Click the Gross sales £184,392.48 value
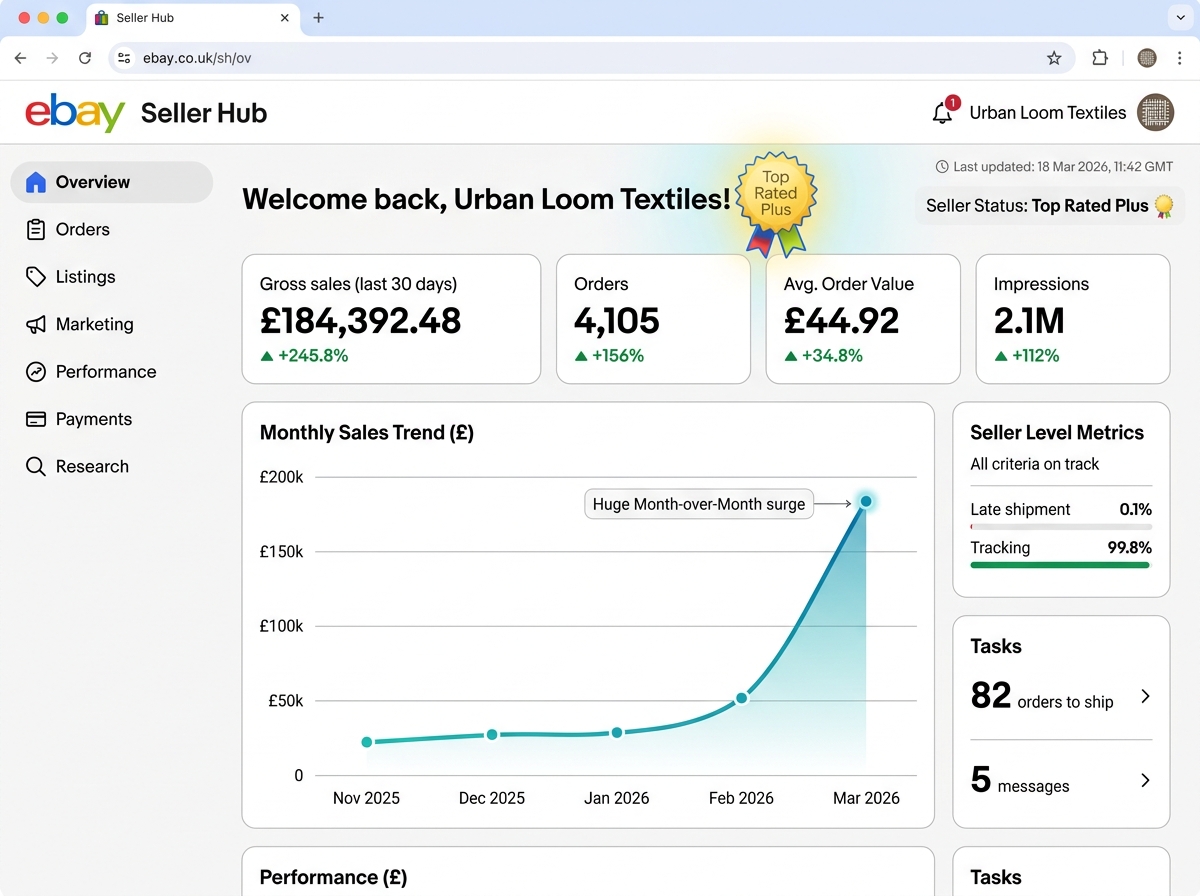Image resolution: width=1200 pixels, height=896 pixels. point(361,321)
